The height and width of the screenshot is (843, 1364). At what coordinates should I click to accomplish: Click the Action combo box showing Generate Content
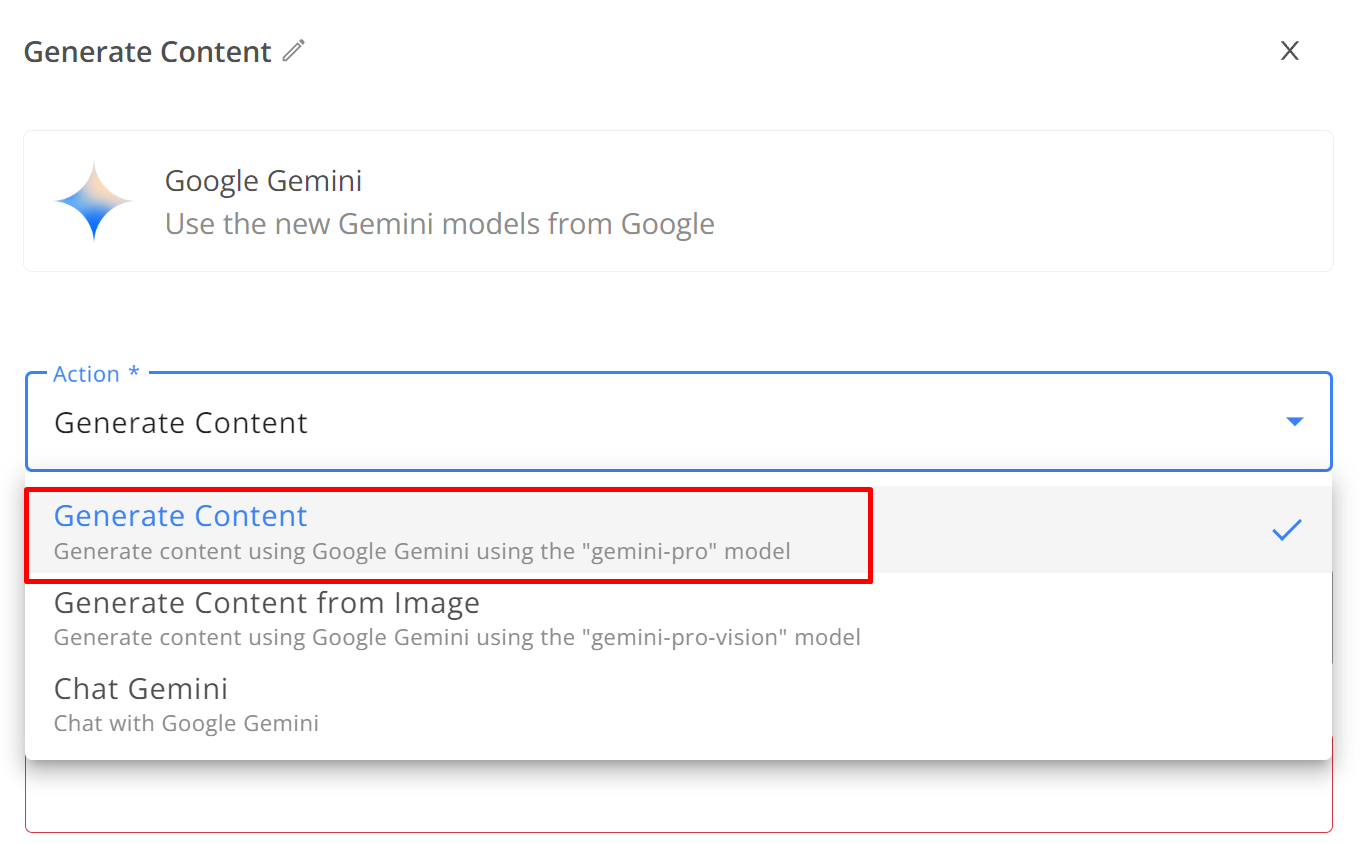click(679, 422)
